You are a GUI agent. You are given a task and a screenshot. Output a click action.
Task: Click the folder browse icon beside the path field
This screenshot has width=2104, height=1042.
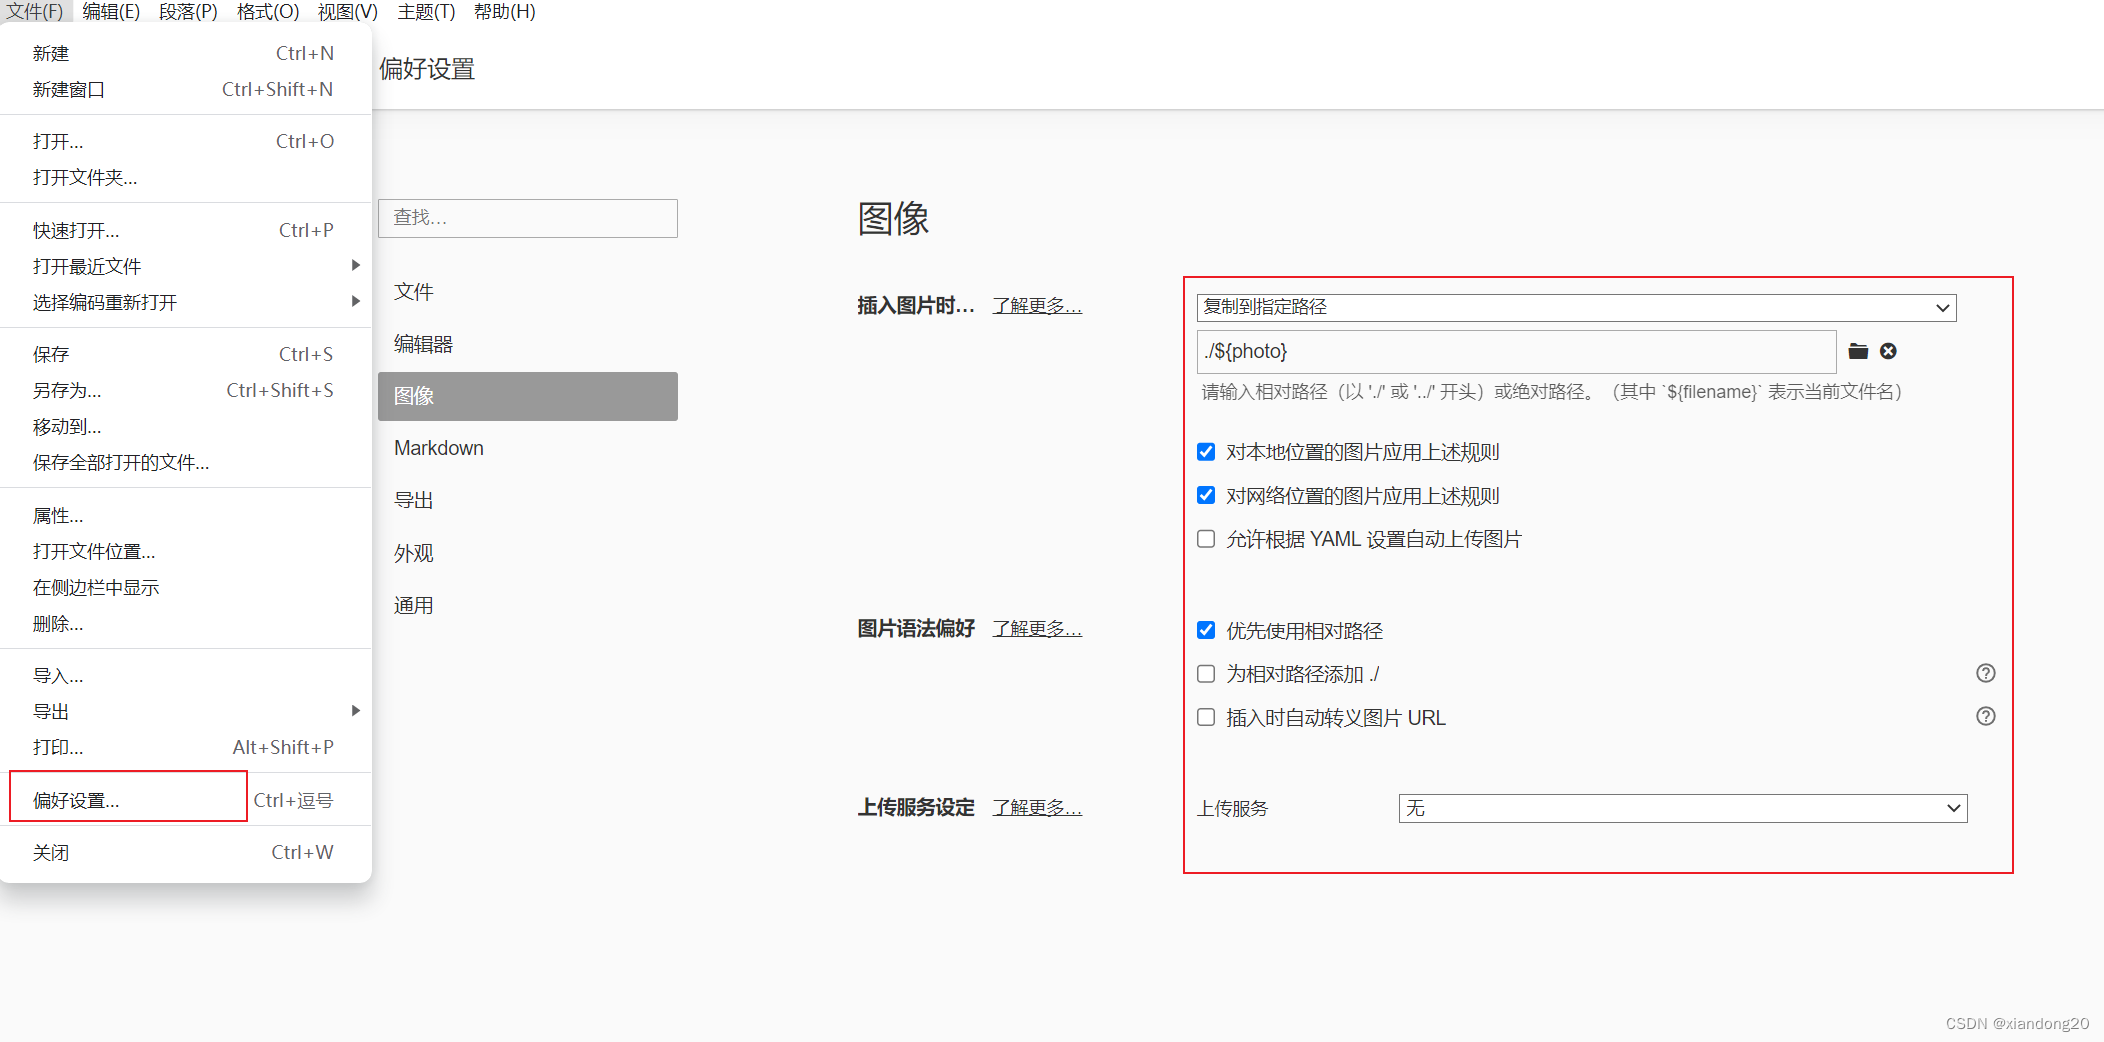tap(1858, 351)
